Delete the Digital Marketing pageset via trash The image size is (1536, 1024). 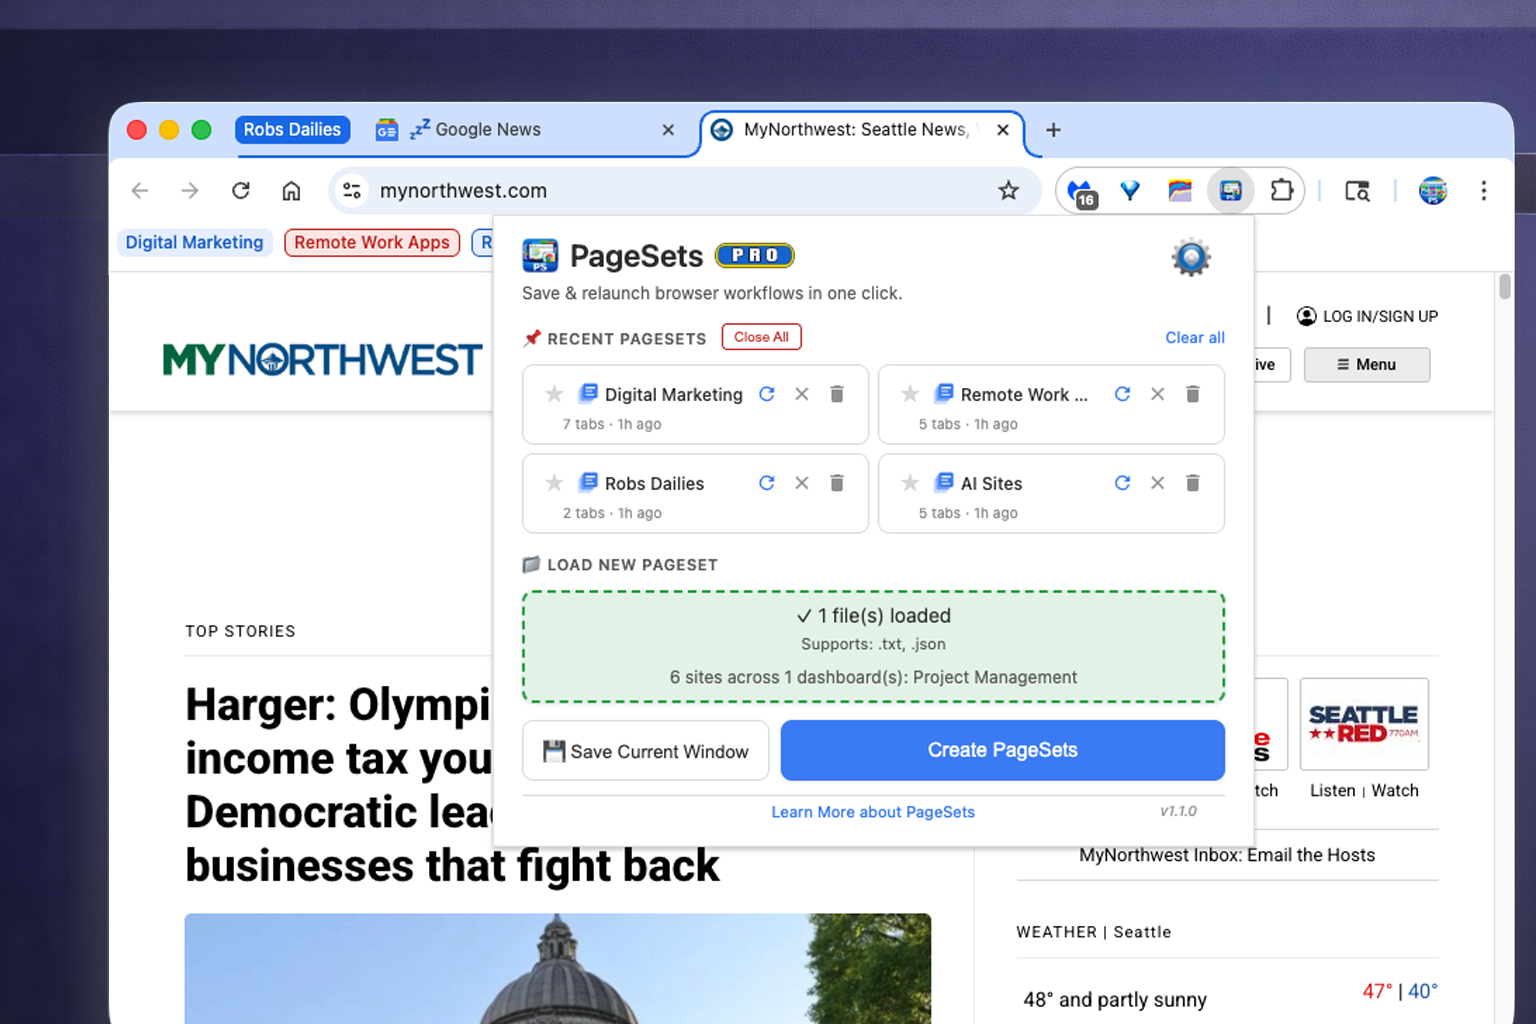[837, 394]
